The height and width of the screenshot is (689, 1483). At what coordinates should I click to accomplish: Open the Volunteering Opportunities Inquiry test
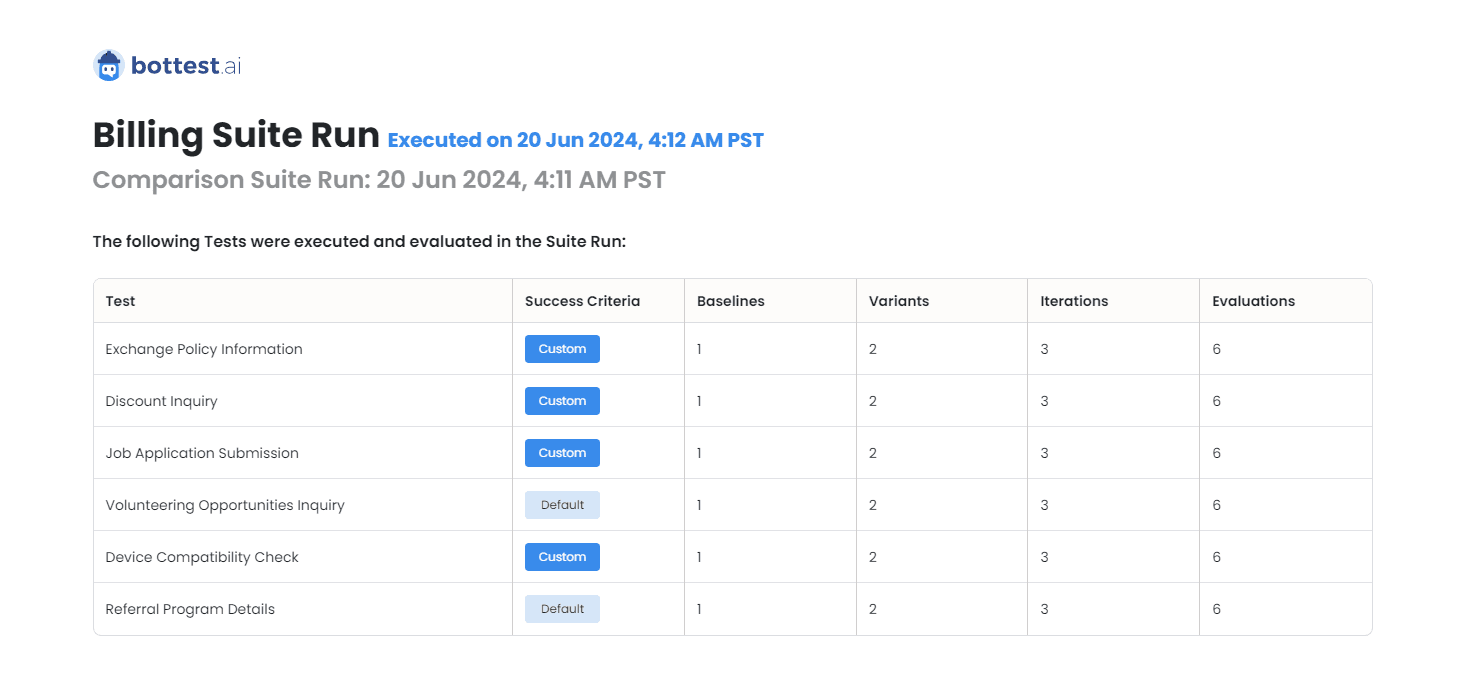point(225,505)
